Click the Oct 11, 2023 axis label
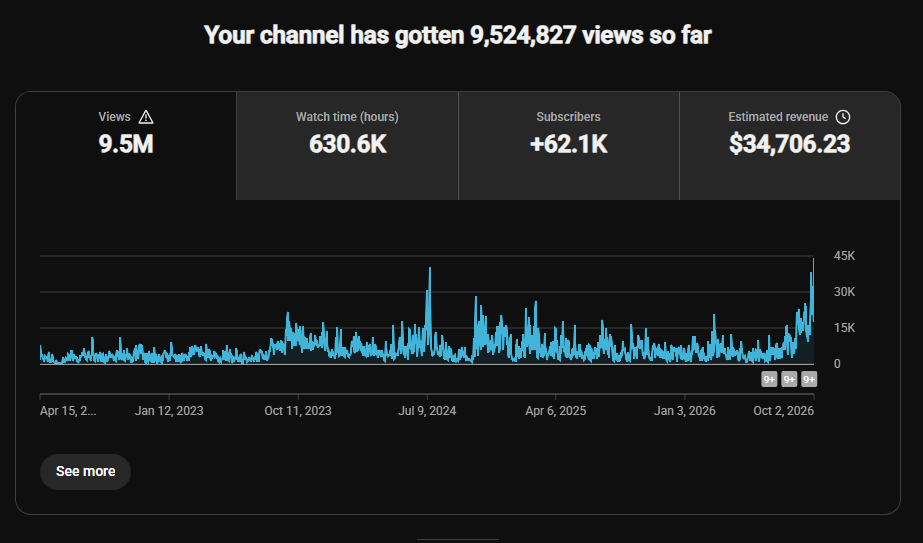The height and width of the screenshot is (543, 923). tap(298, 411)
